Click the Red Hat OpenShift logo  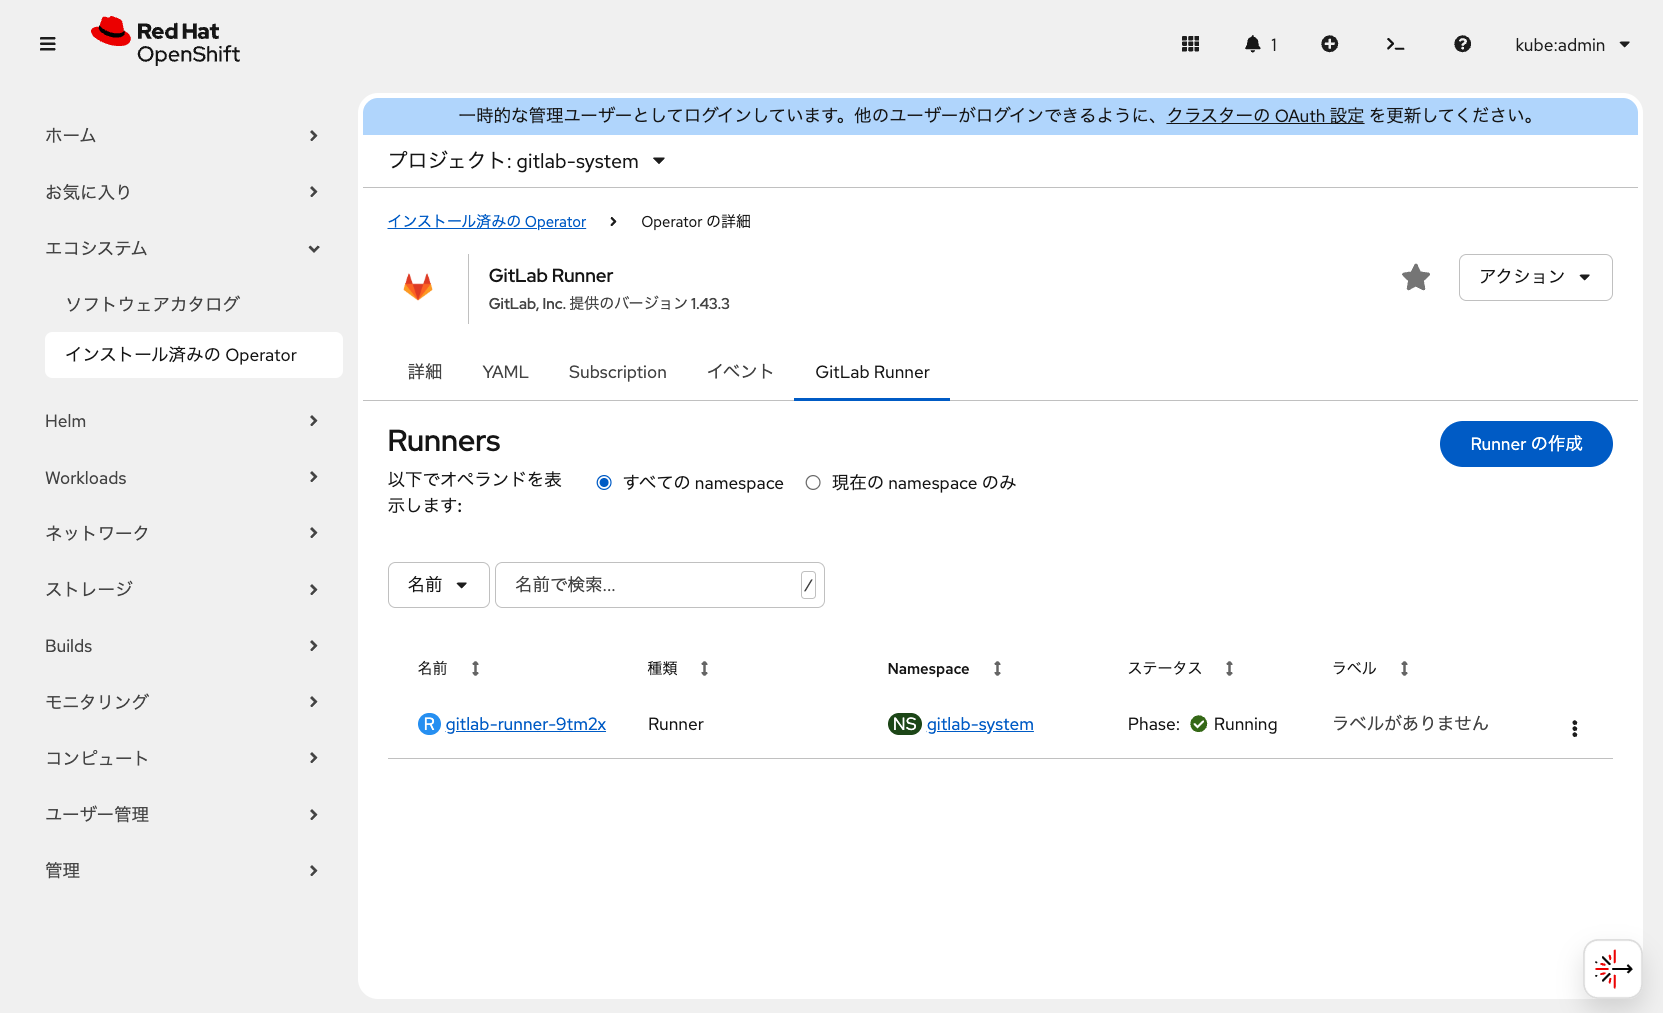click(165, 41)
